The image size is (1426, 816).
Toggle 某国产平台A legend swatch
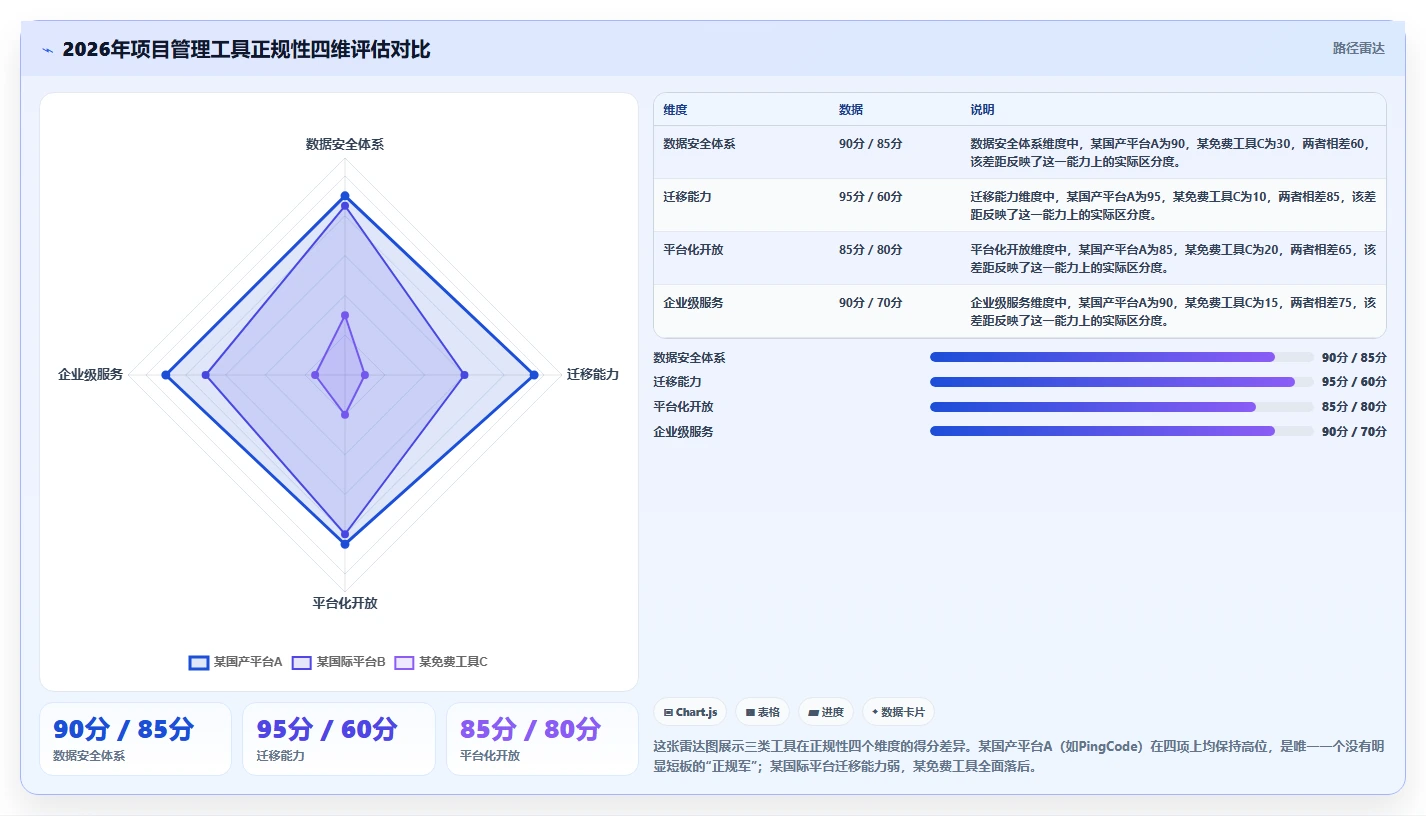(199, 662)
